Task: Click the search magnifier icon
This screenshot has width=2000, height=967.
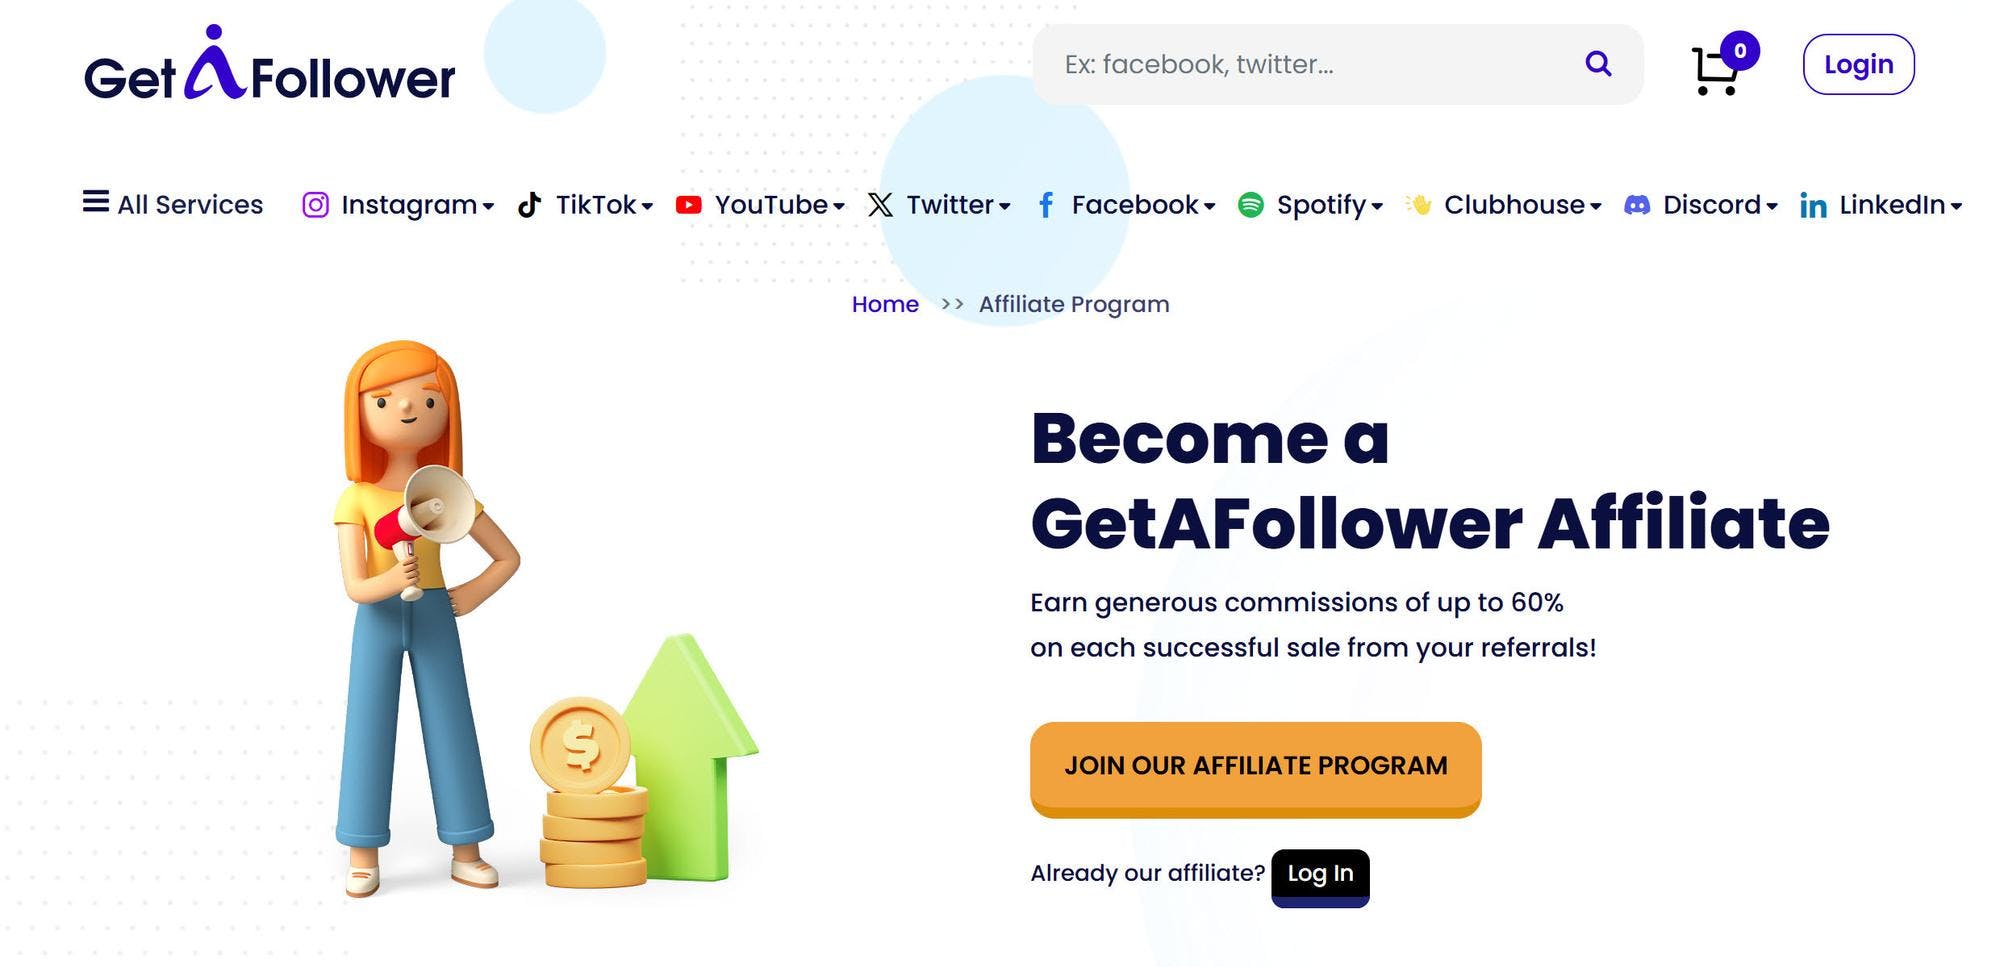Action: tap(1598, 64)
